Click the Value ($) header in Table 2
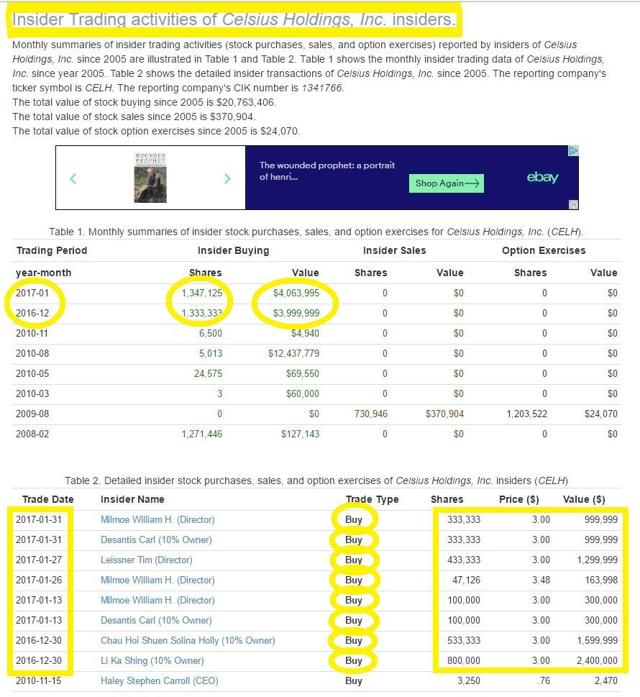This screenshot has width=640, height=697. 584,499
